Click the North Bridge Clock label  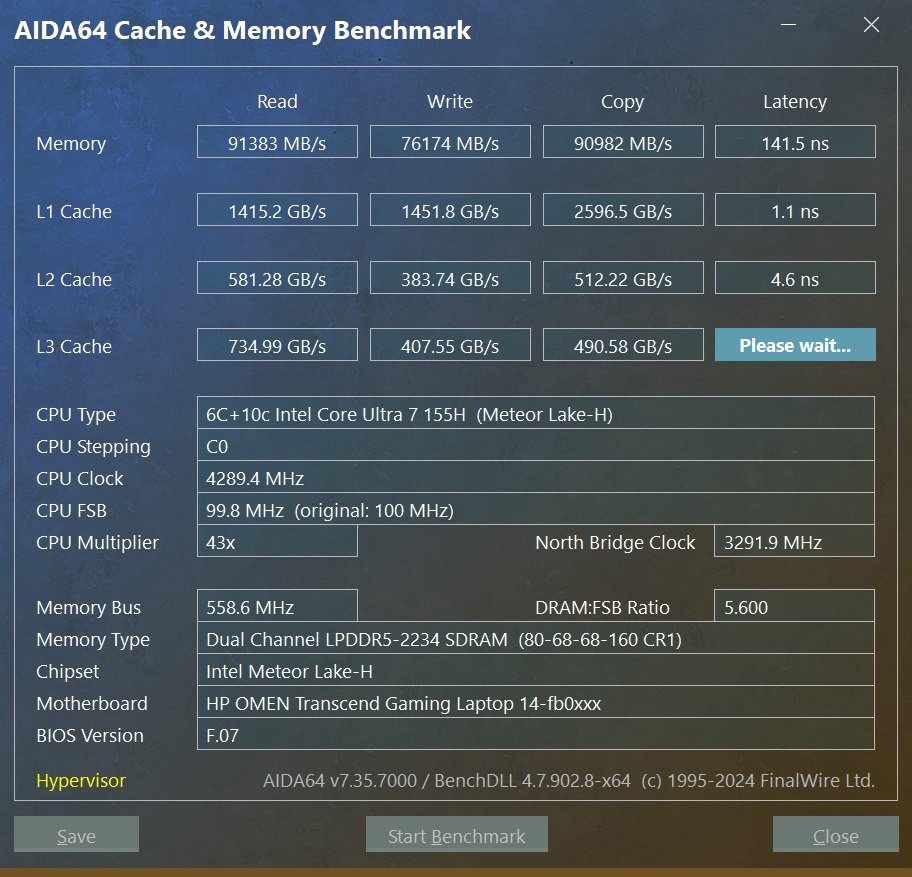tap(615, 543)
